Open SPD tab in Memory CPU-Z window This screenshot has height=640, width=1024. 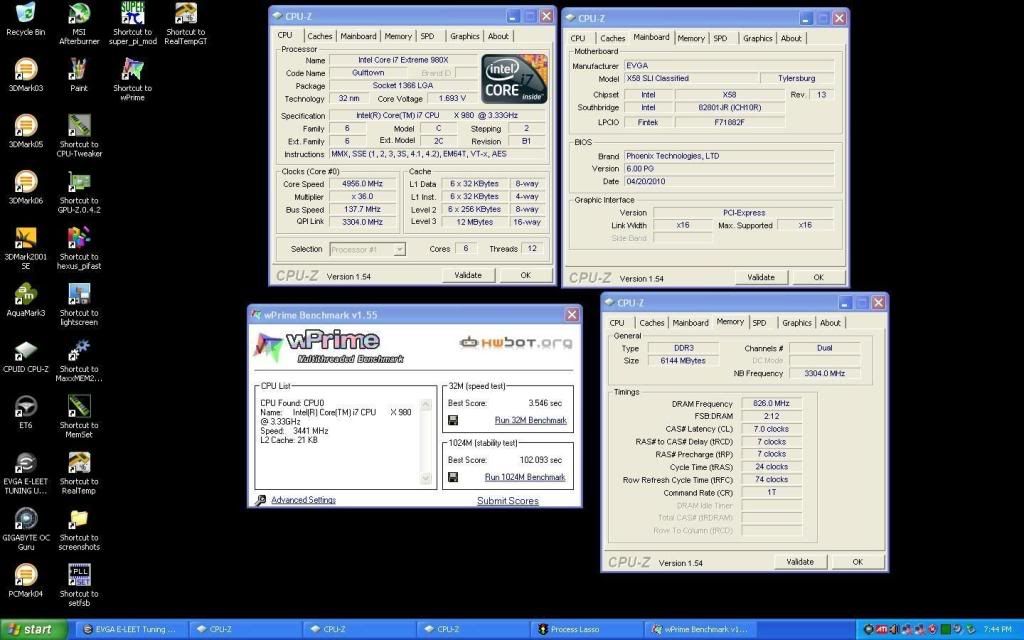click(x=759, y=323)
